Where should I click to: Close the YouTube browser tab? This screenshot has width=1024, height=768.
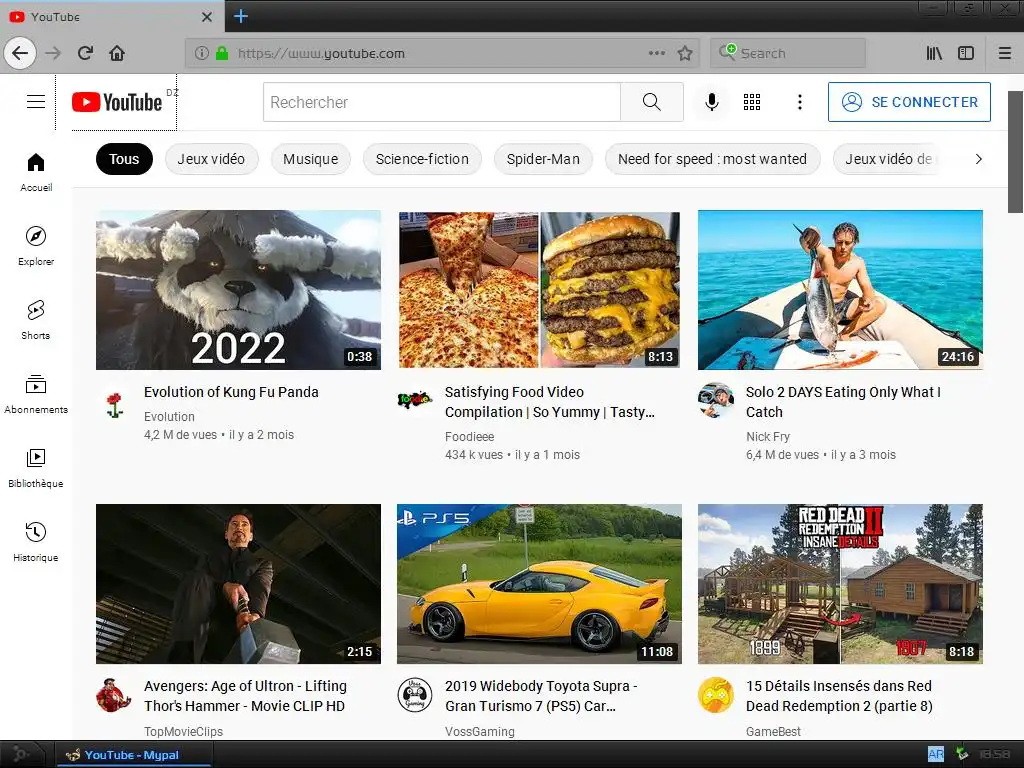coord(206,17)
